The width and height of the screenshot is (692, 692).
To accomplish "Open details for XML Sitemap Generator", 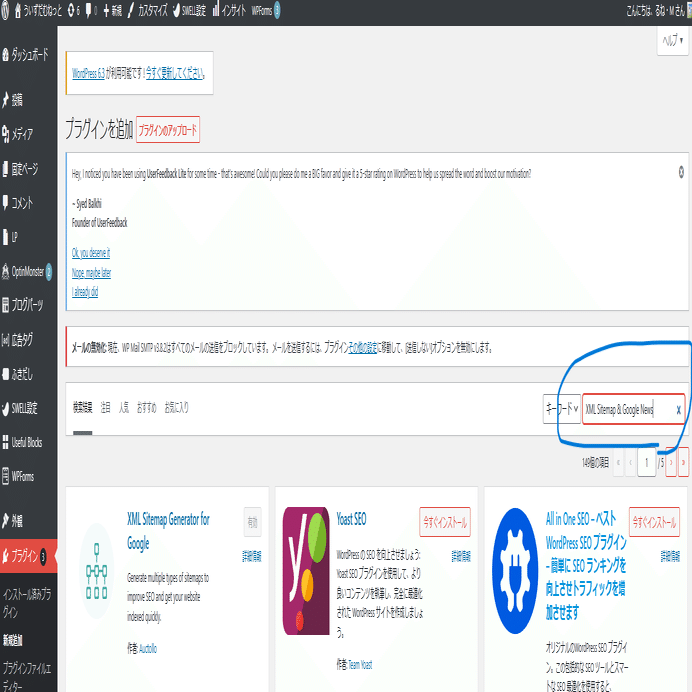I will pos(252,557).
